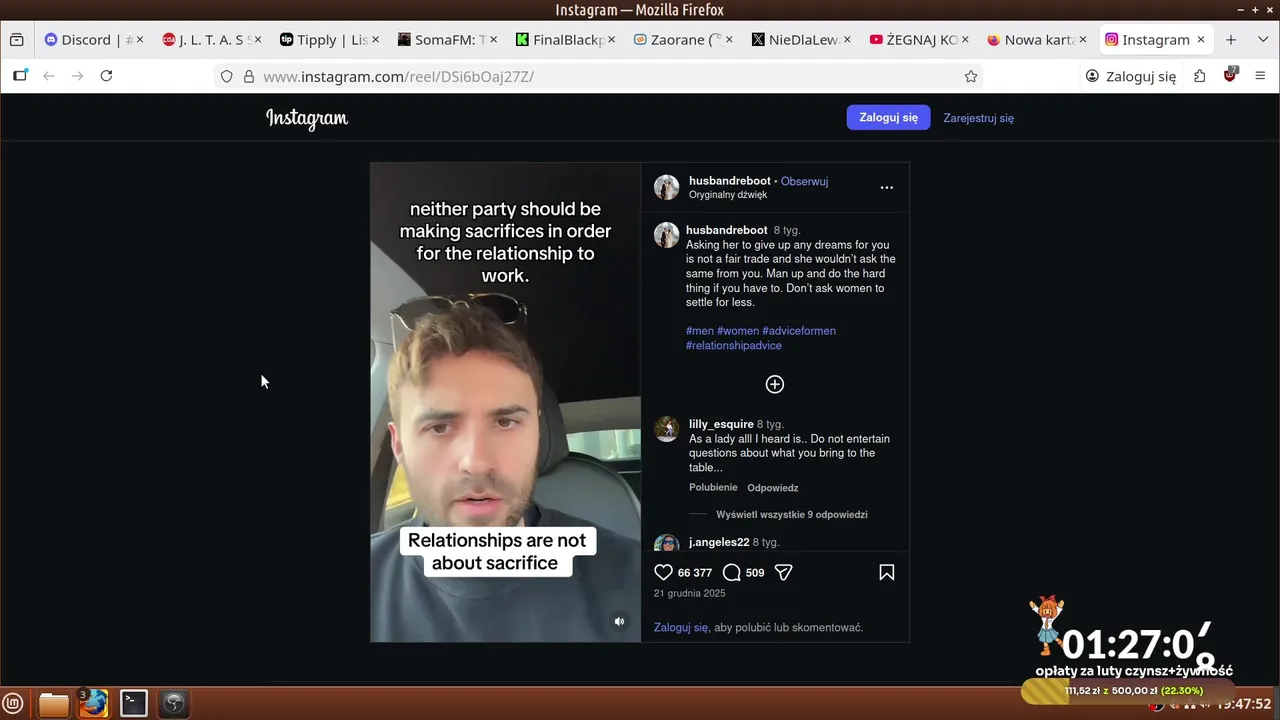Open the Linux Mint start menu
The image size is (1280, 720).
pyautogui.click(x=14, y=704)
